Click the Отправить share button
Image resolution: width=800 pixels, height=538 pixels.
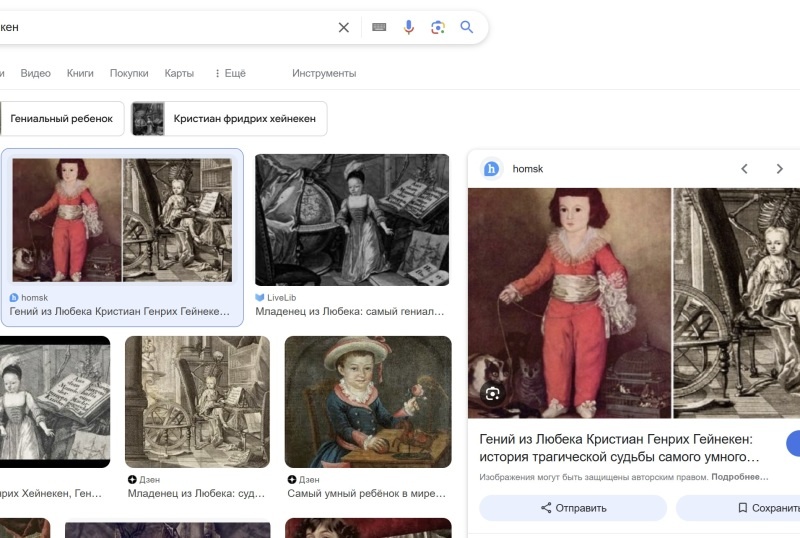tap(573, 508)
